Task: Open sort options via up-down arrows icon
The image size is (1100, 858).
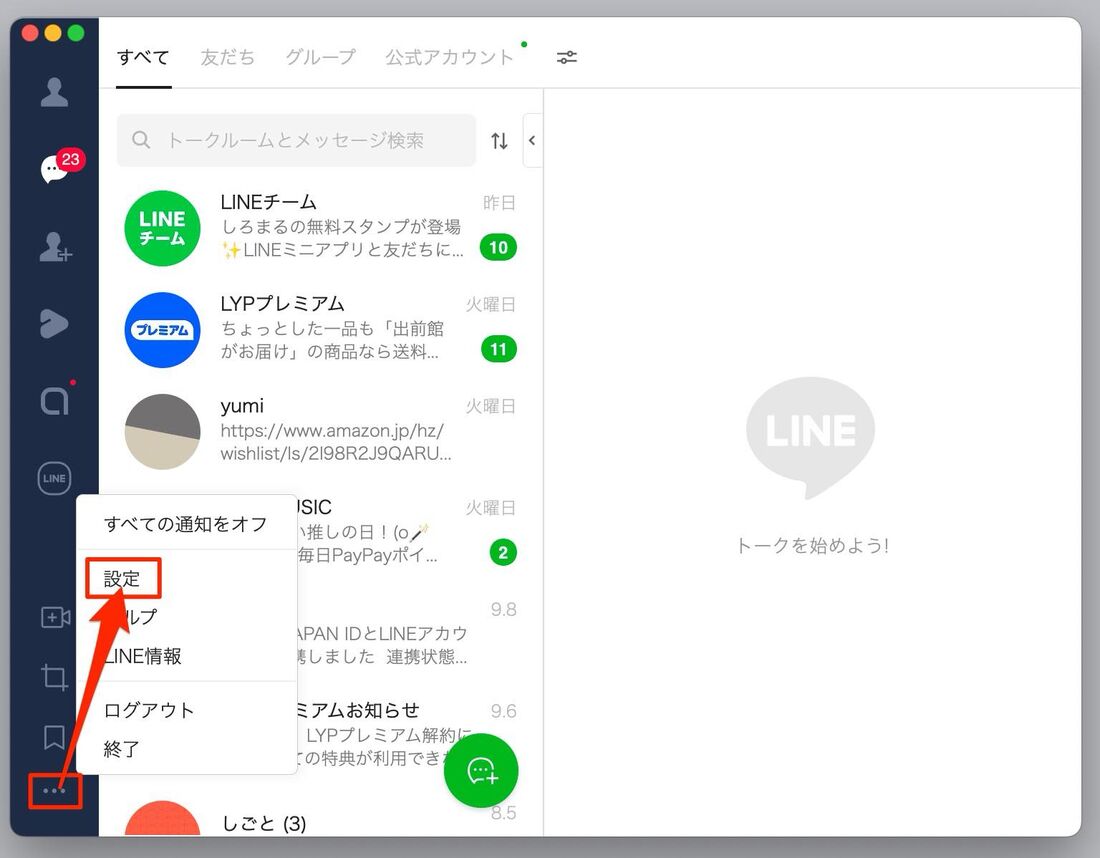Action: tap(499, 140)
